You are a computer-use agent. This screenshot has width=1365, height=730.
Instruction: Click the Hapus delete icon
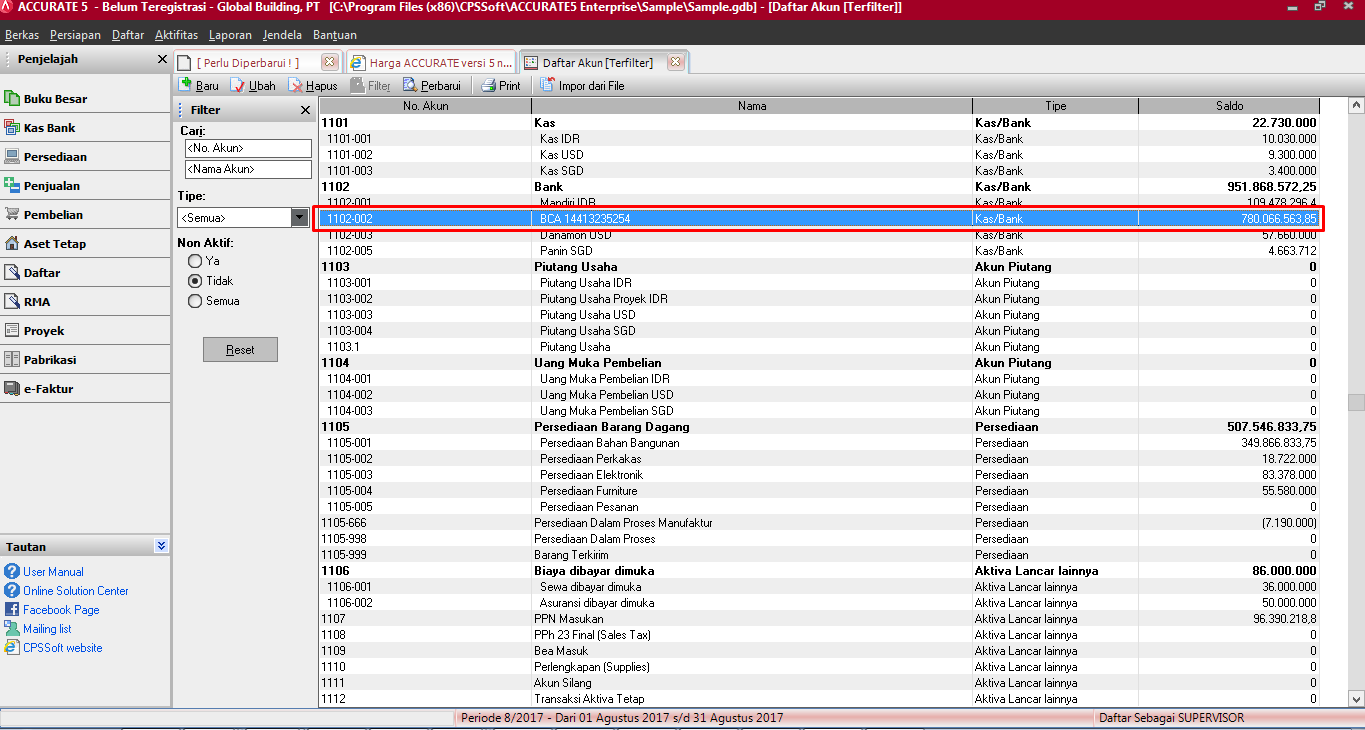point(296,85)
